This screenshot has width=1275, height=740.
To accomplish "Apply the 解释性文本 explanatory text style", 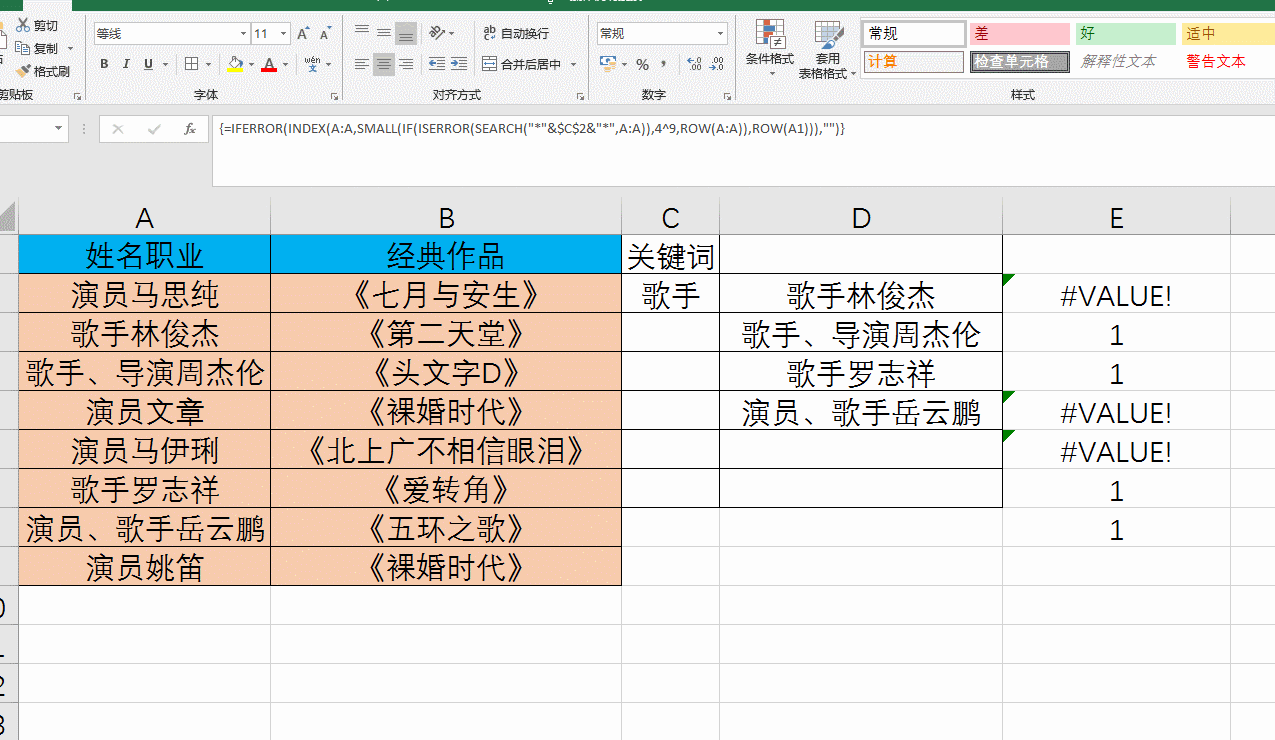I will pyautogui.click(x=1126, y=62).
